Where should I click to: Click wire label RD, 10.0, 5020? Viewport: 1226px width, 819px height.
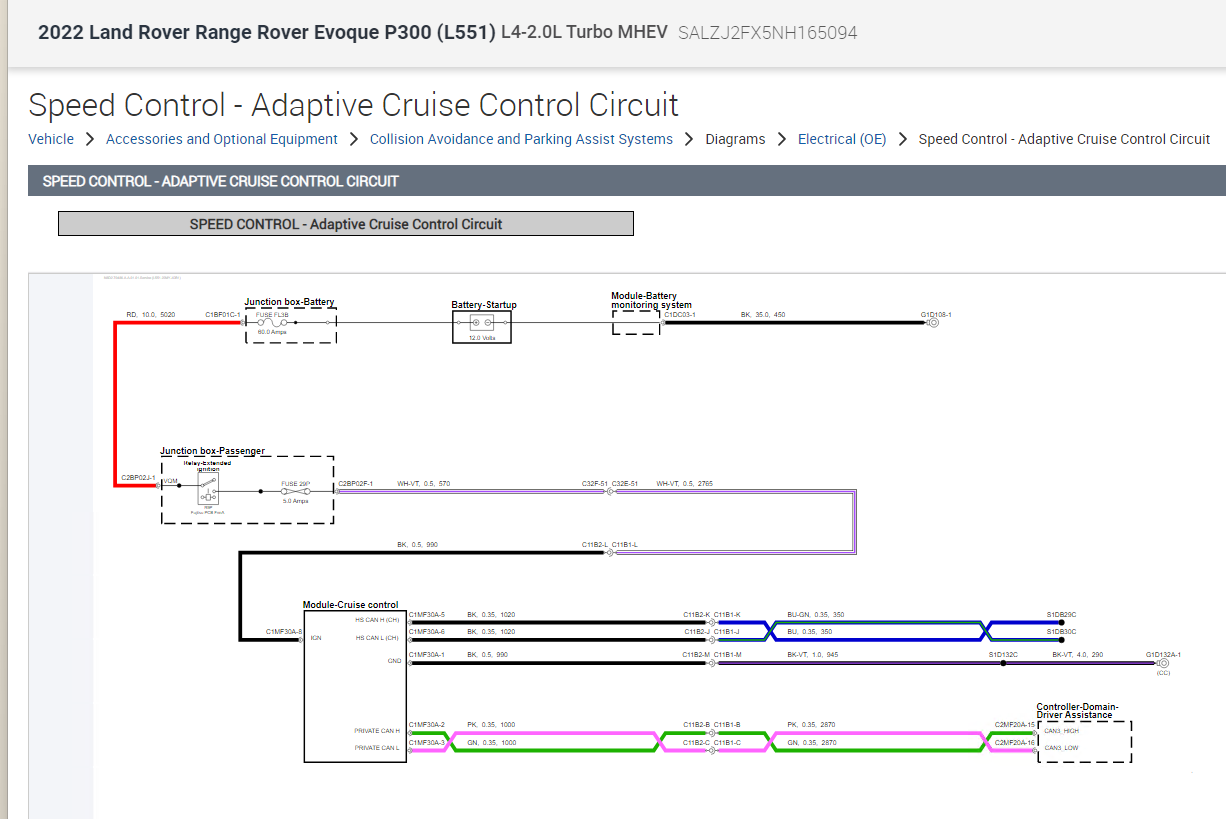(151, 314)
